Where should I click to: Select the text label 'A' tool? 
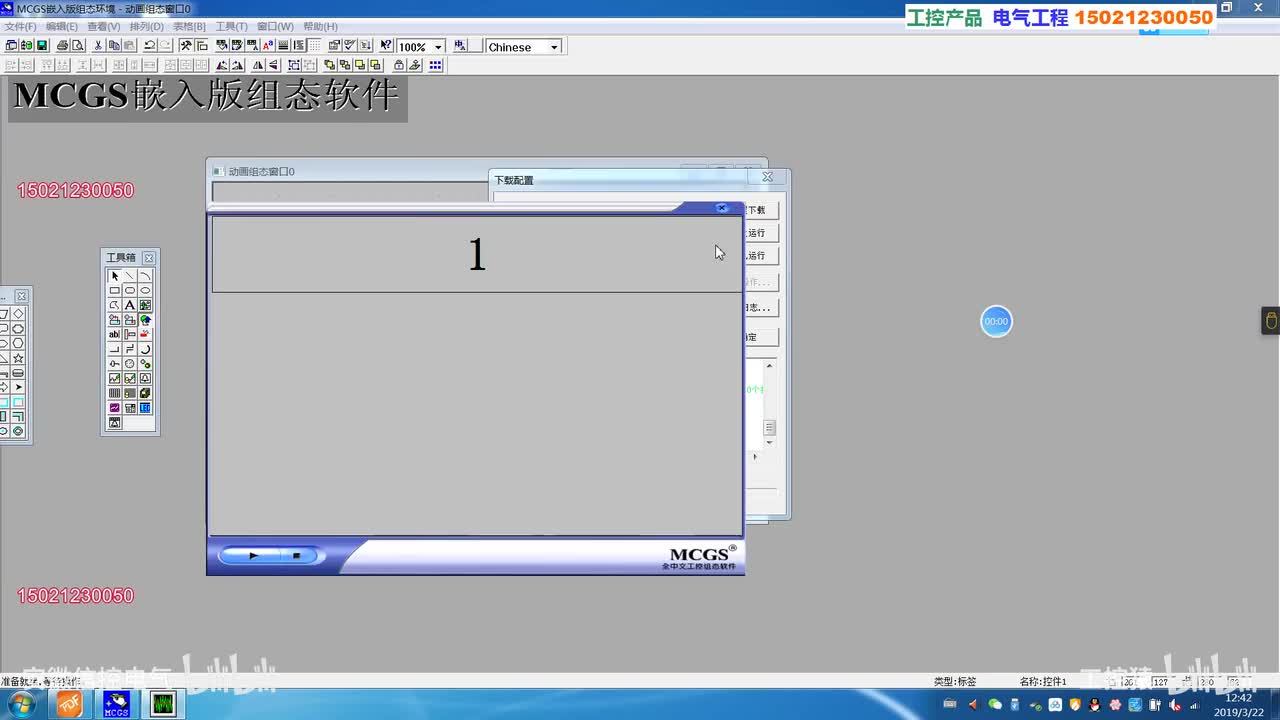130,305
